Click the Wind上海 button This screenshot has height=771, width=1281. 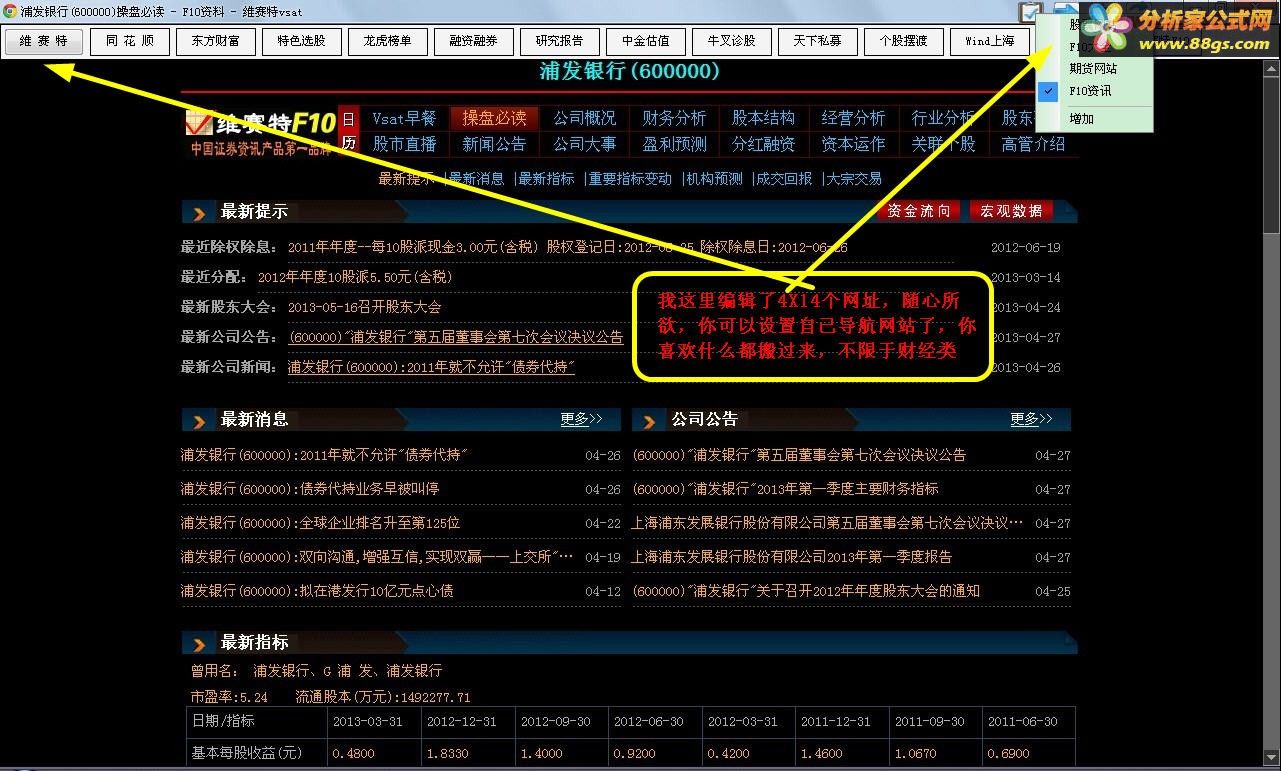pyautogui.click(x=990, y=41)
